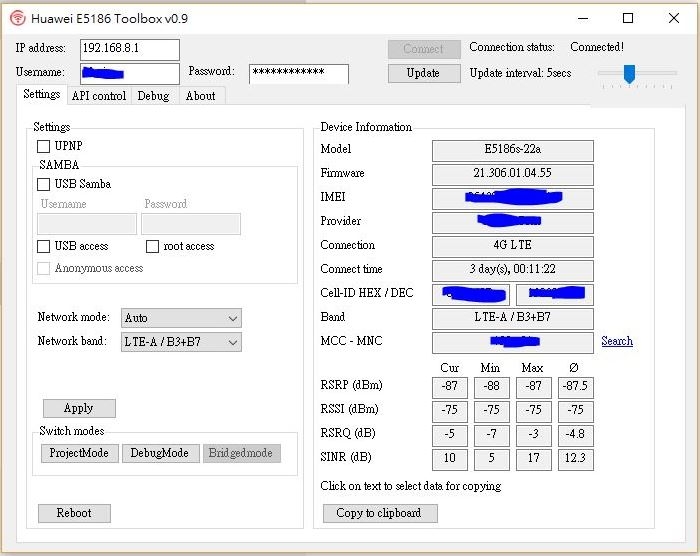Image resolution: width=700 pixels, height=556 pixels.
Task: Select the Model value E5186s-22a
Action: tap(512, 150)
